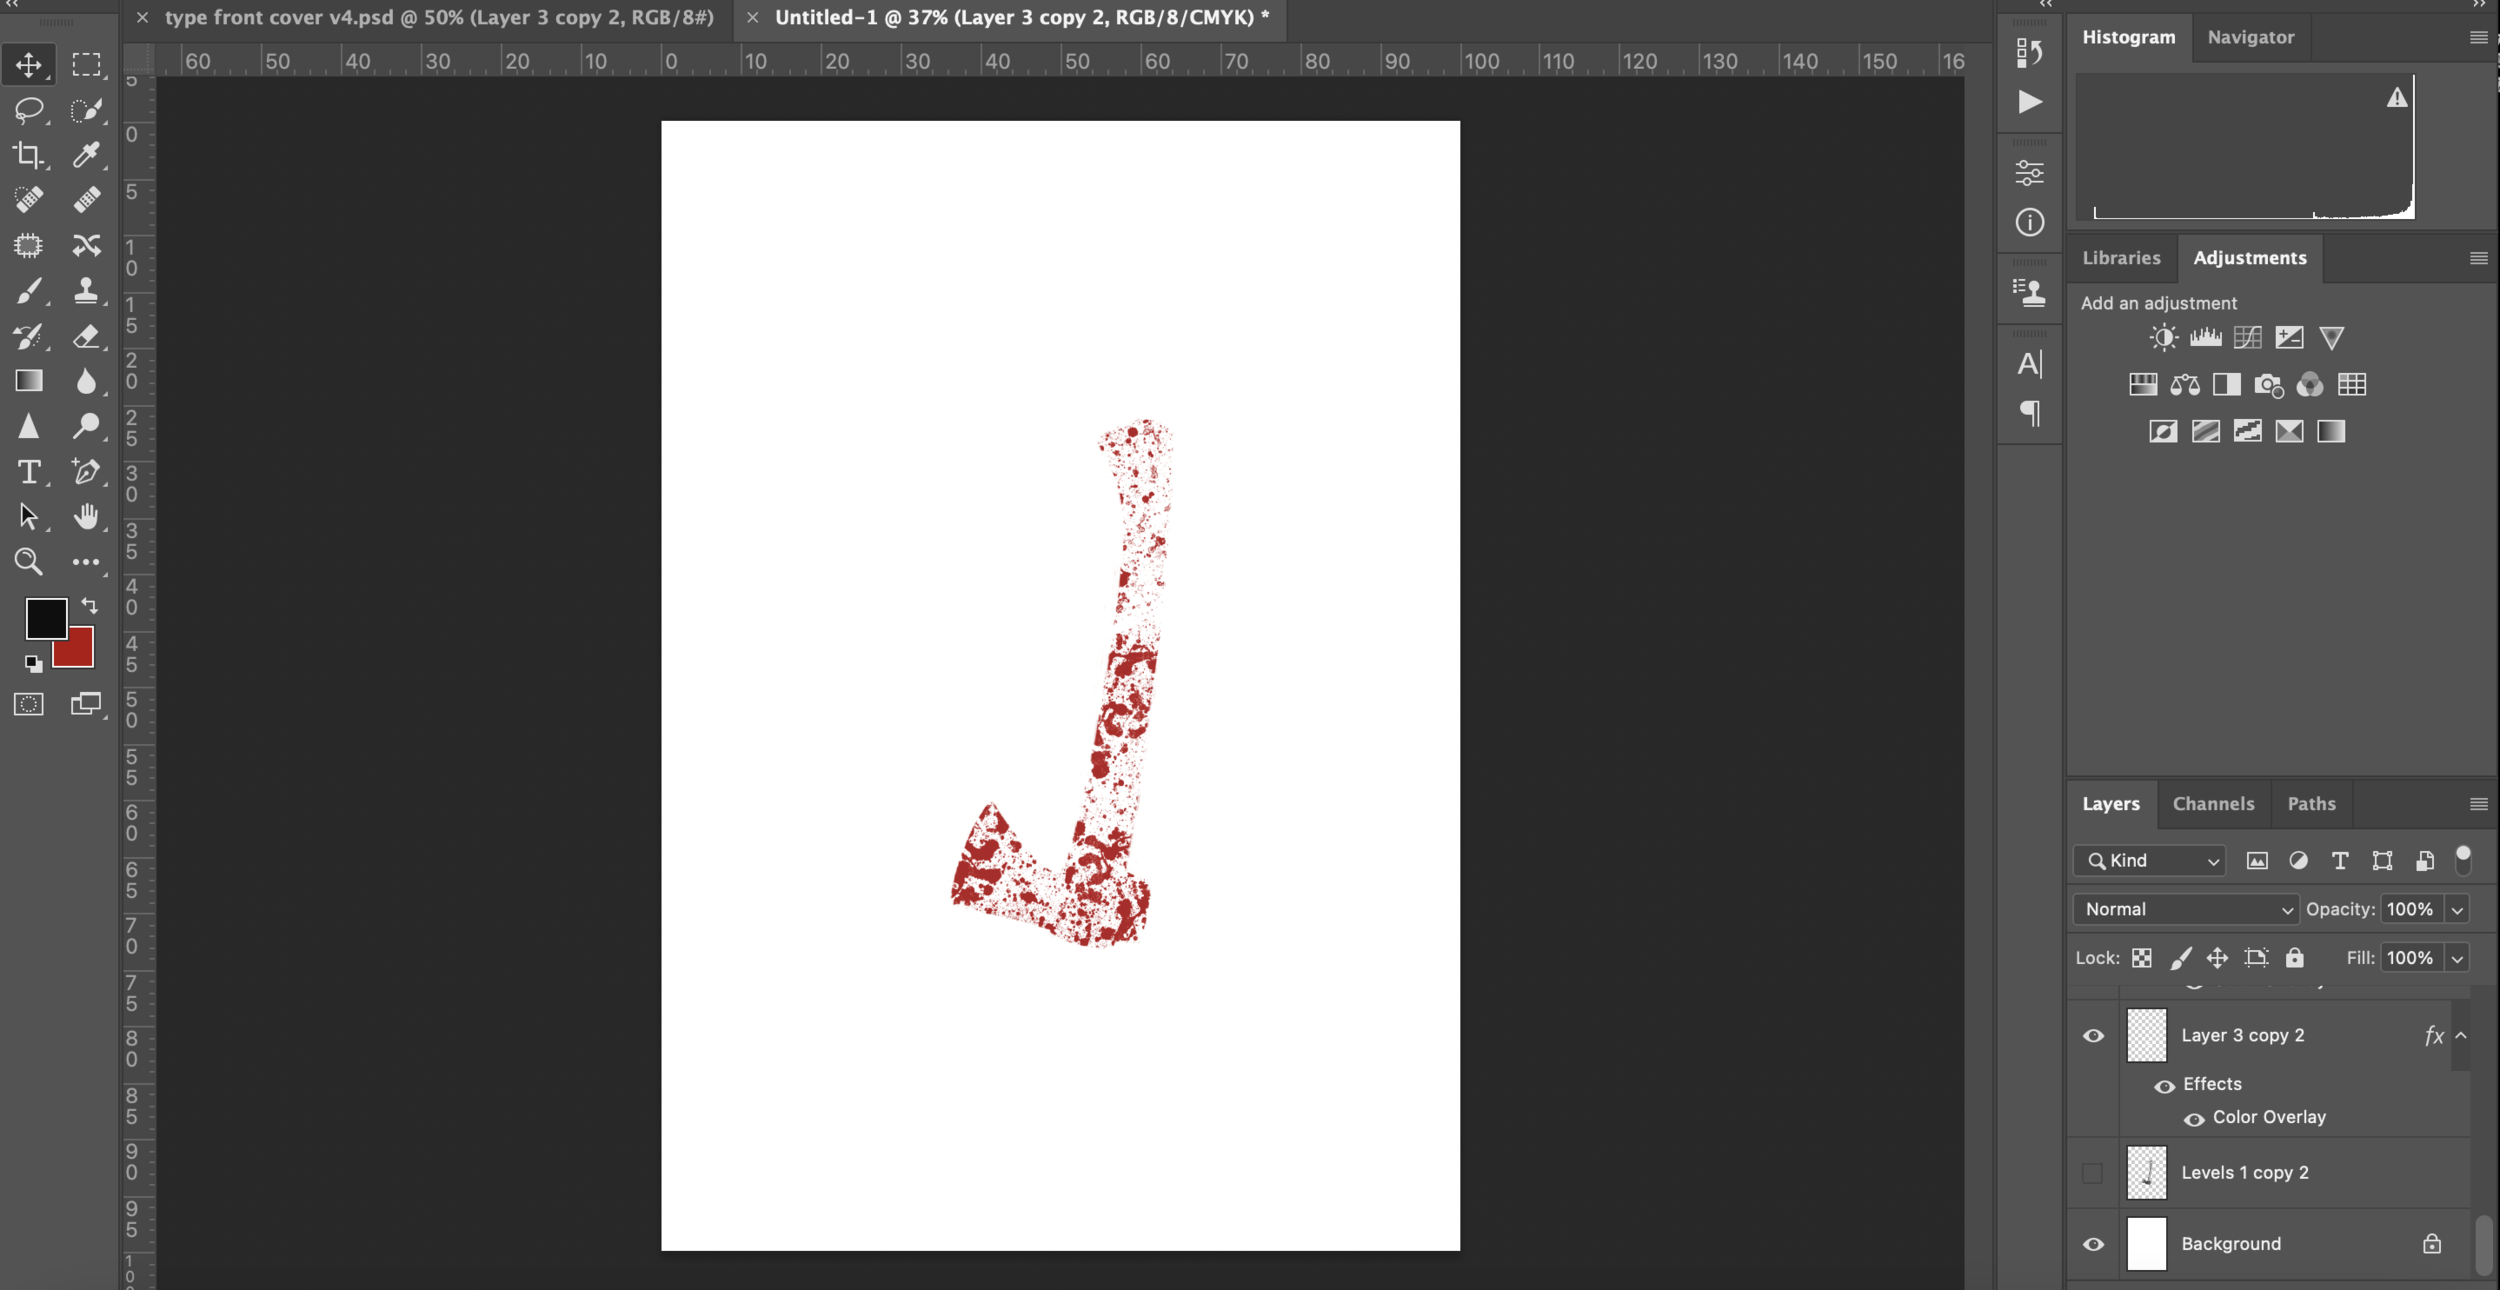Click the Lock all layer icon
Image resolution: width=2500 pixels, height=1290 pixels.
2294,958
